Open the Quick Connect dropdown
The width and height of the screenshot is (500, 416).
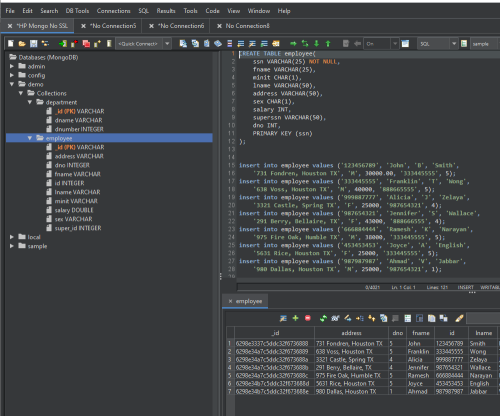(x=167, y=44)
